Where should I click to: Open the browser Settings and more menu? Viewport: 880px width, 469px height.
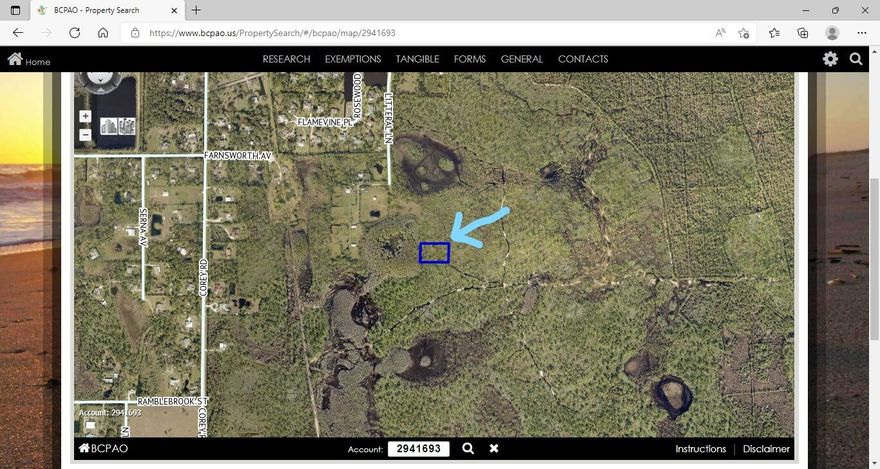click(x=861, y=33)
